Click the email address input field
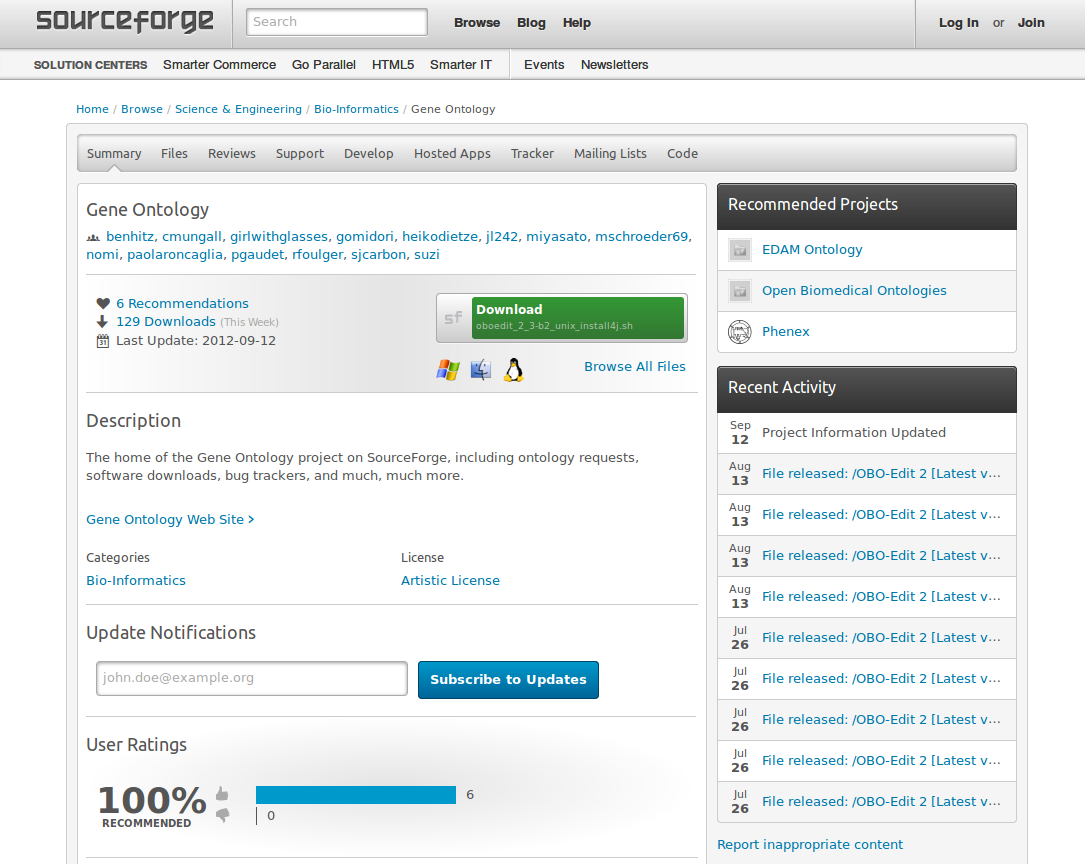1085x864 pixels. [252, 678]
